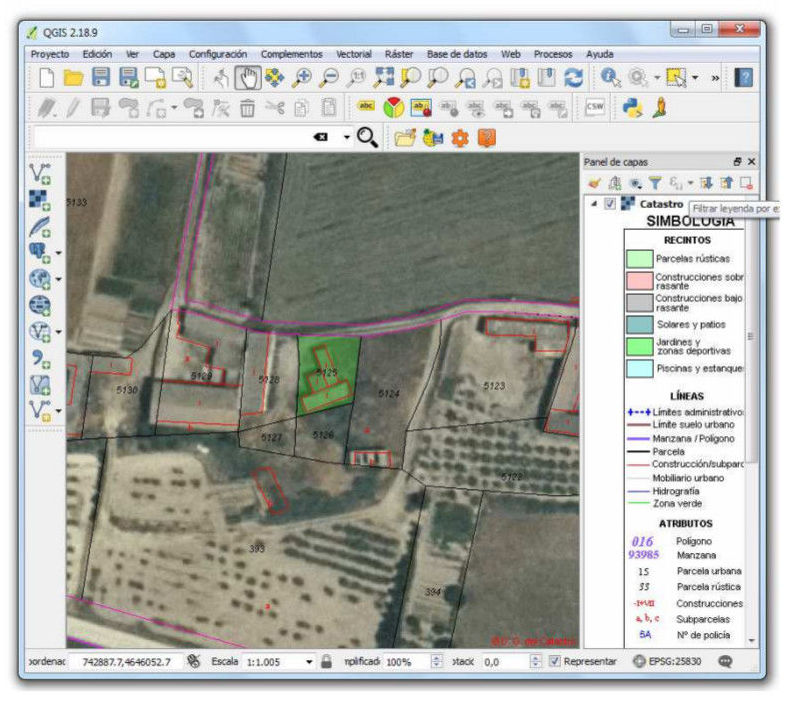Open dropdown next to WMS globe icon
785x701 pixels.
coord(59,279)
